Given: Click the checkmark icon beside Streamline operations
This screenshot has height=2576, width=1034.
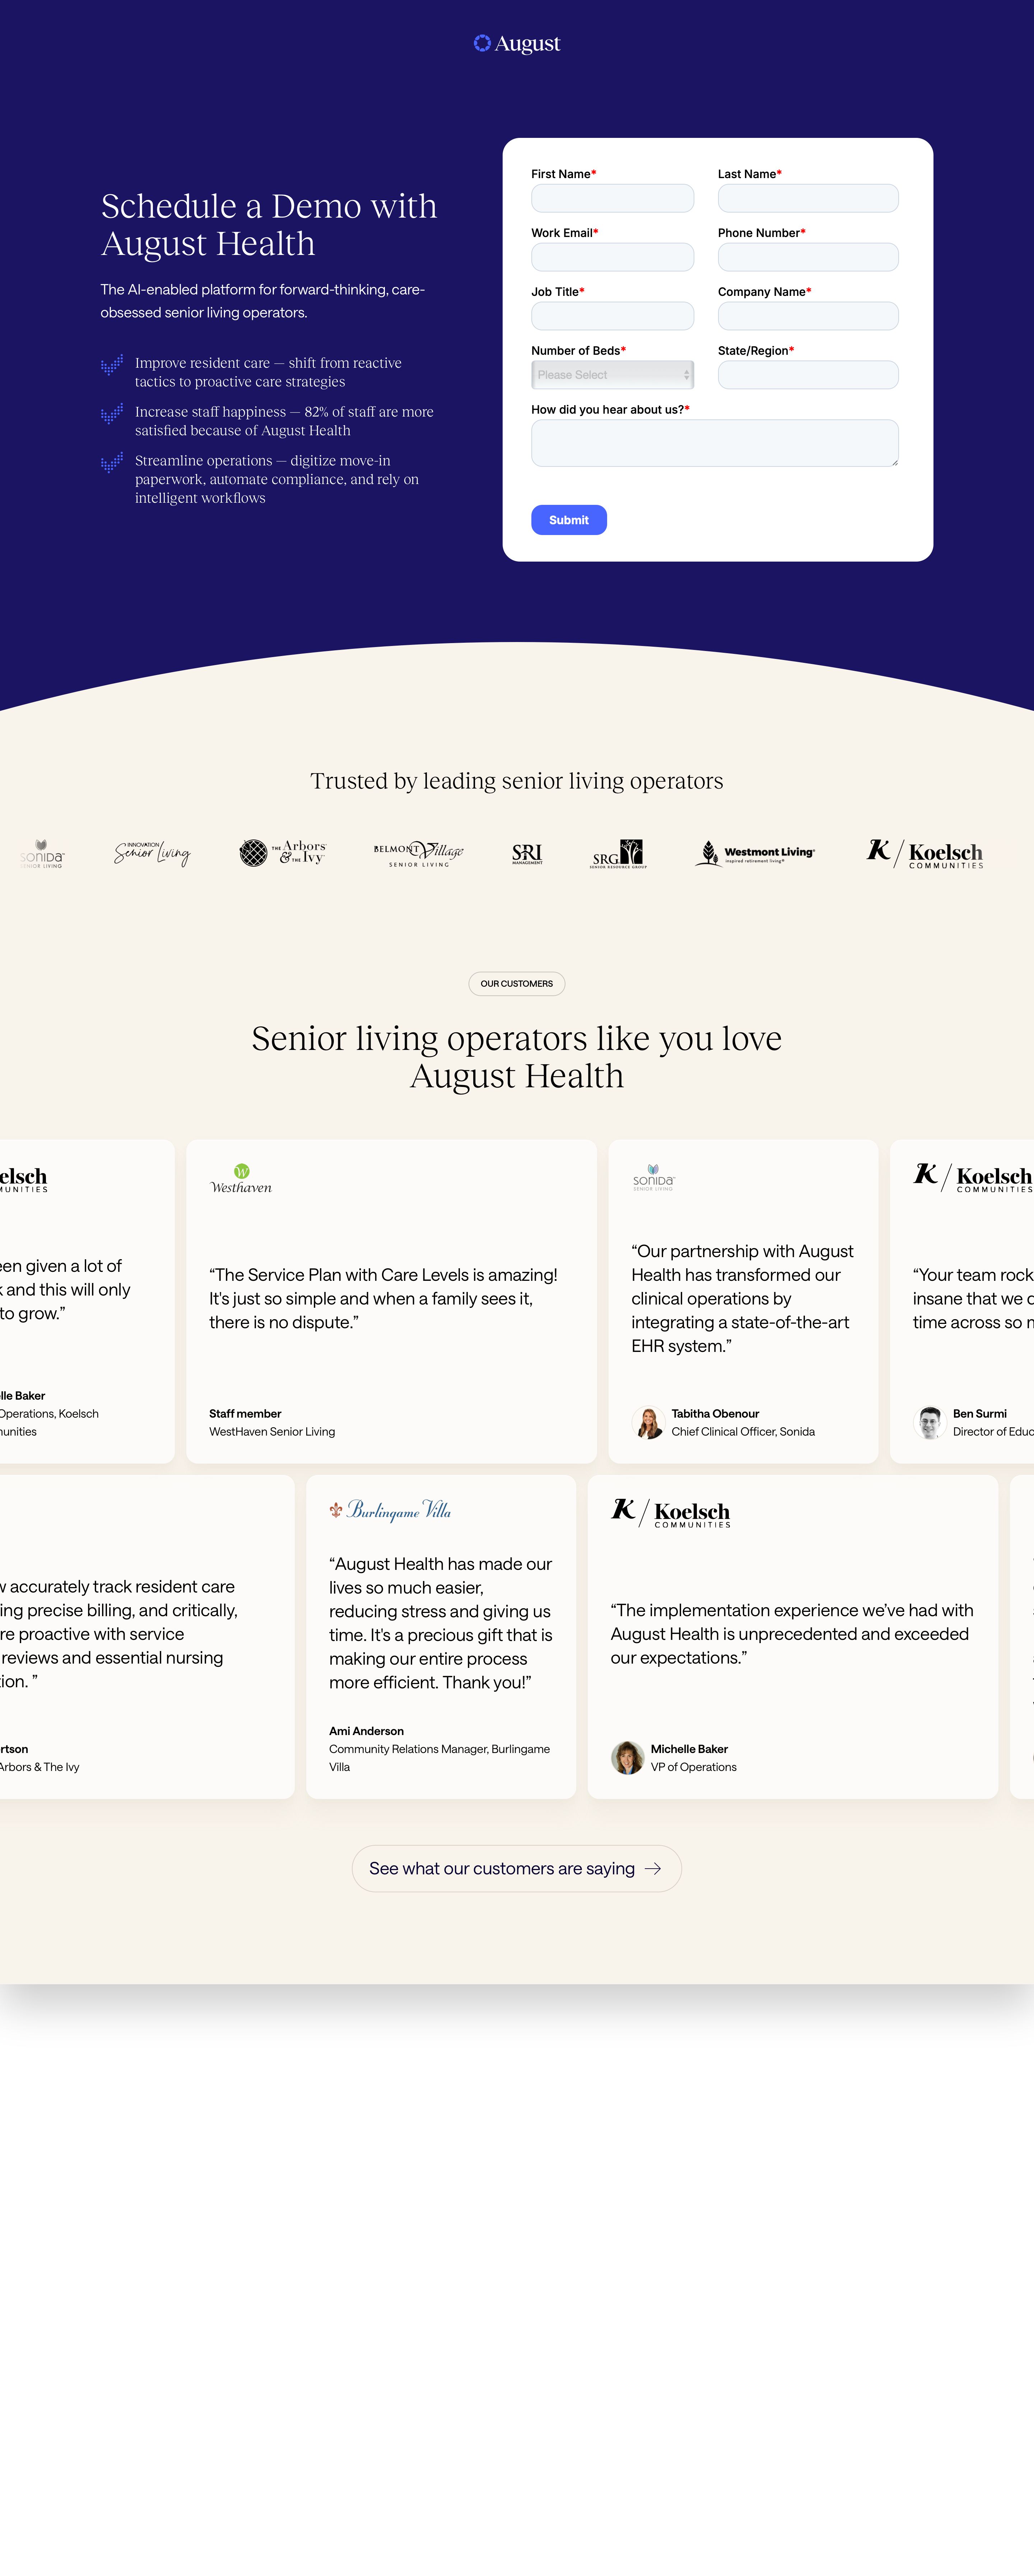Looking at the screenshot, I should tap(112, 463).
